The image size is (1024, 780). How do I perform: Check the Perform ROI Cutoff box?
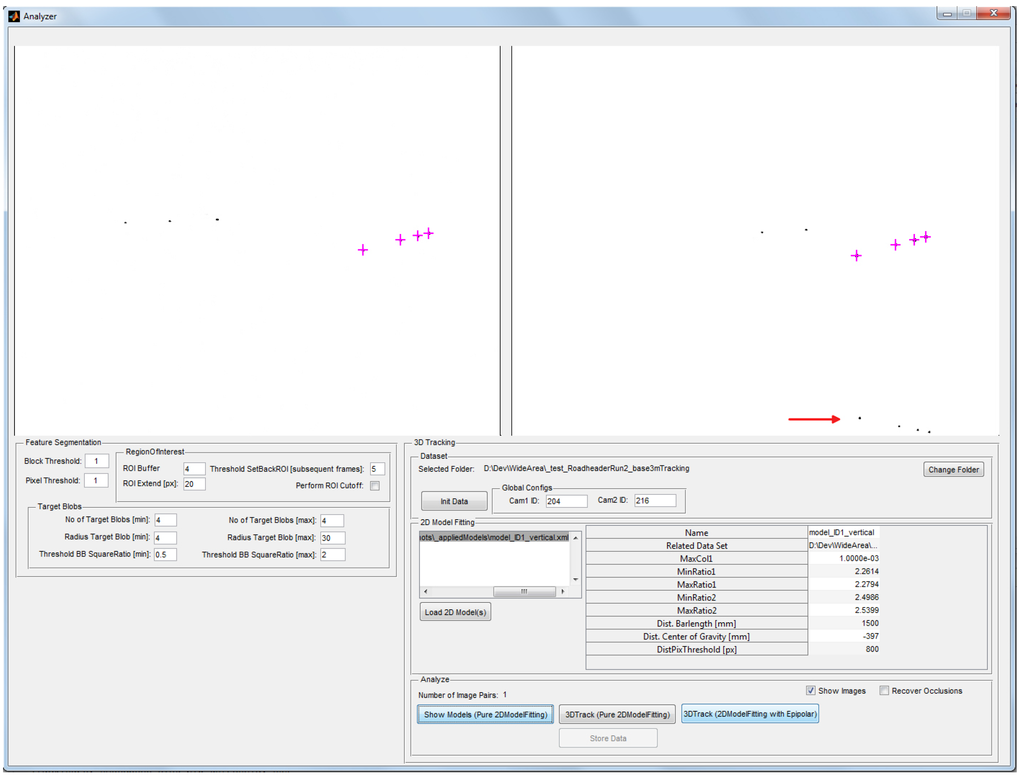click(375, 486)
